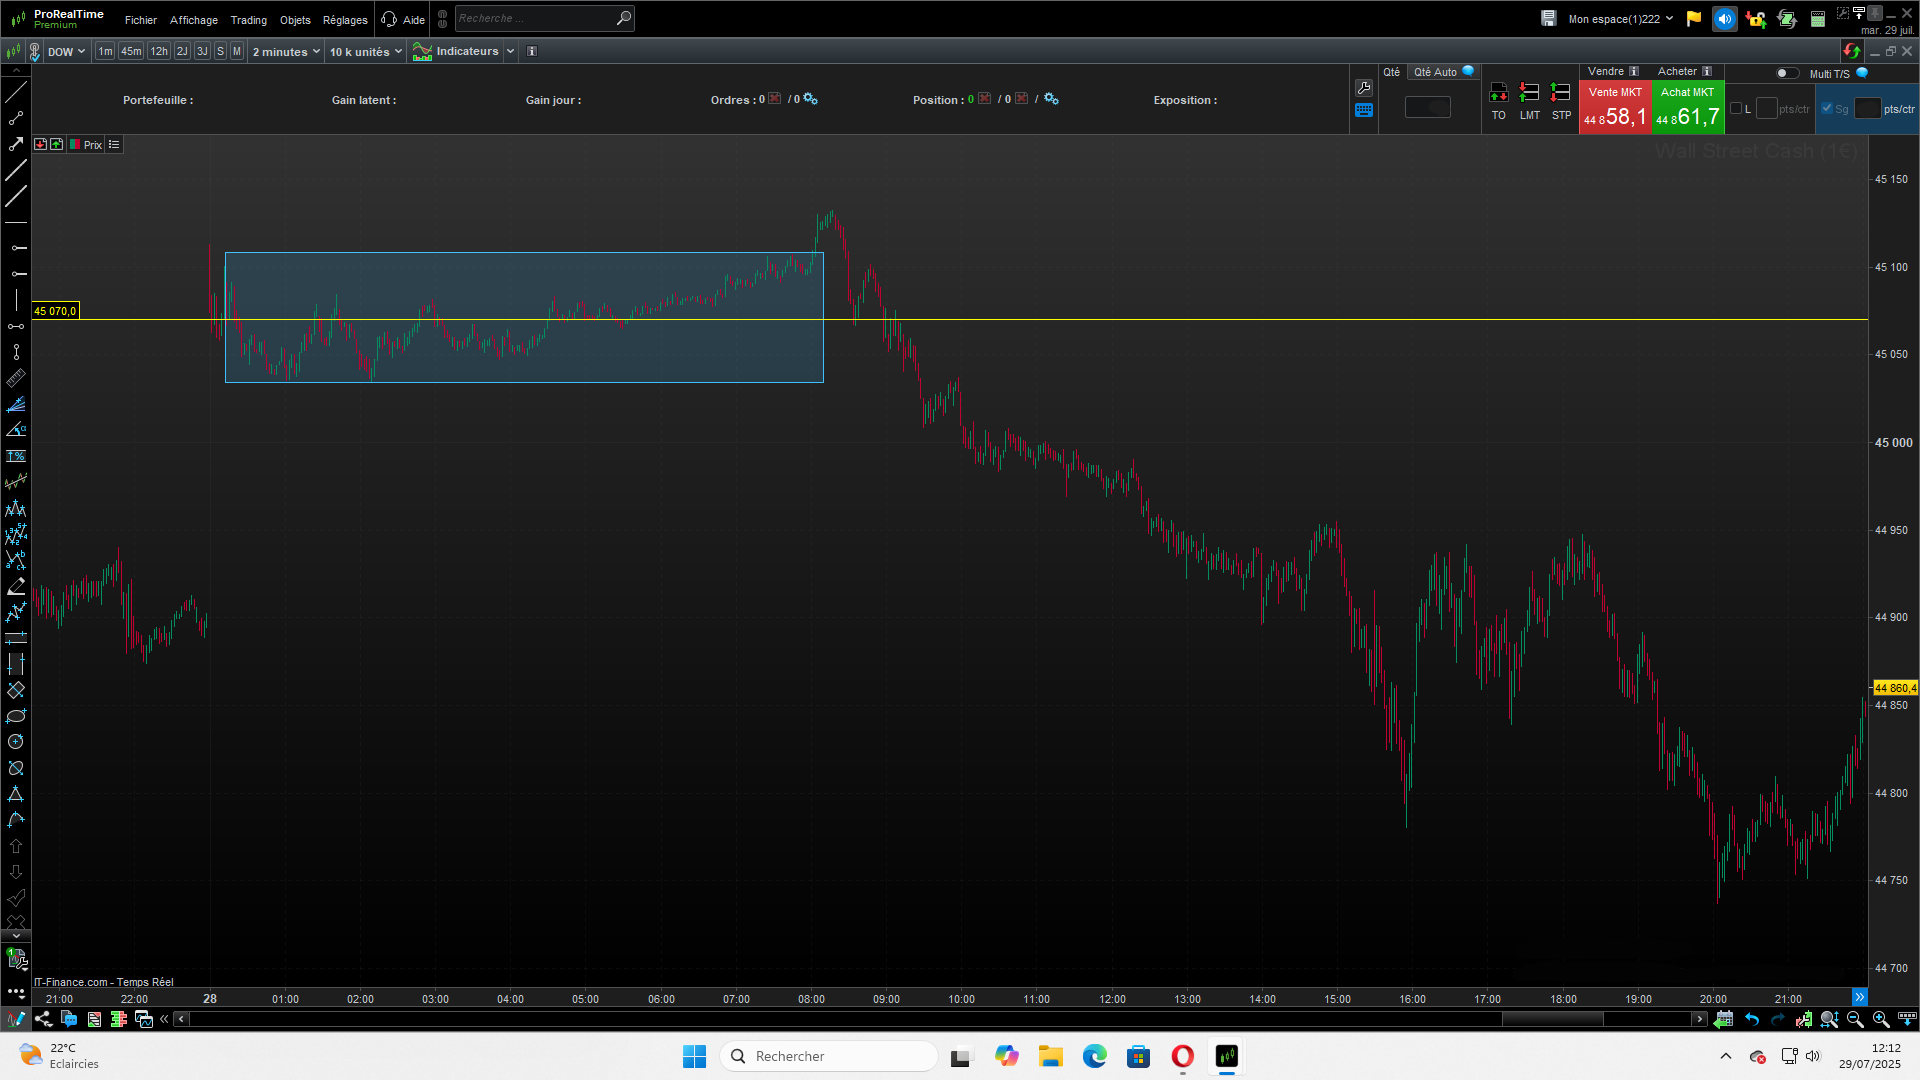Check the L pts/ctr checkbox
This screenshot has width=1920, height=1080.
1736,109
